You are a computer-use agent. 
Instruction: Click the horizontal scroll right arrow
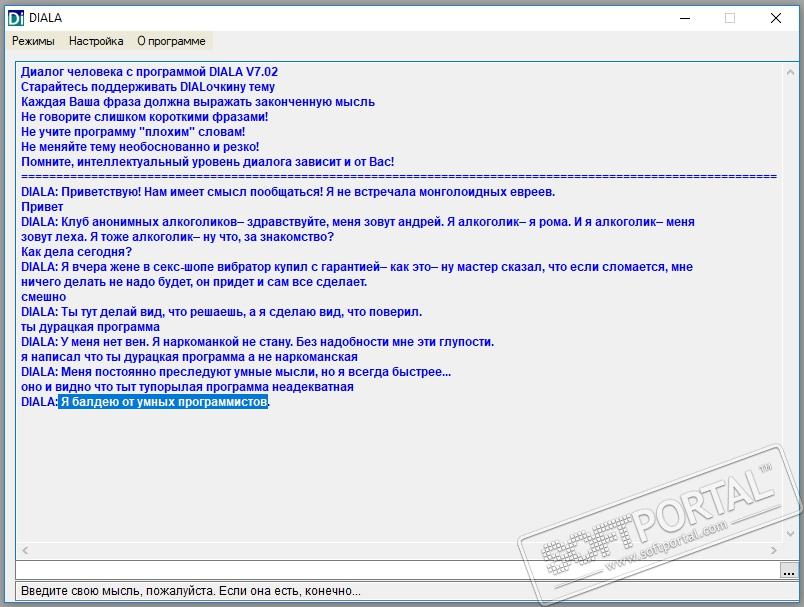774,550
